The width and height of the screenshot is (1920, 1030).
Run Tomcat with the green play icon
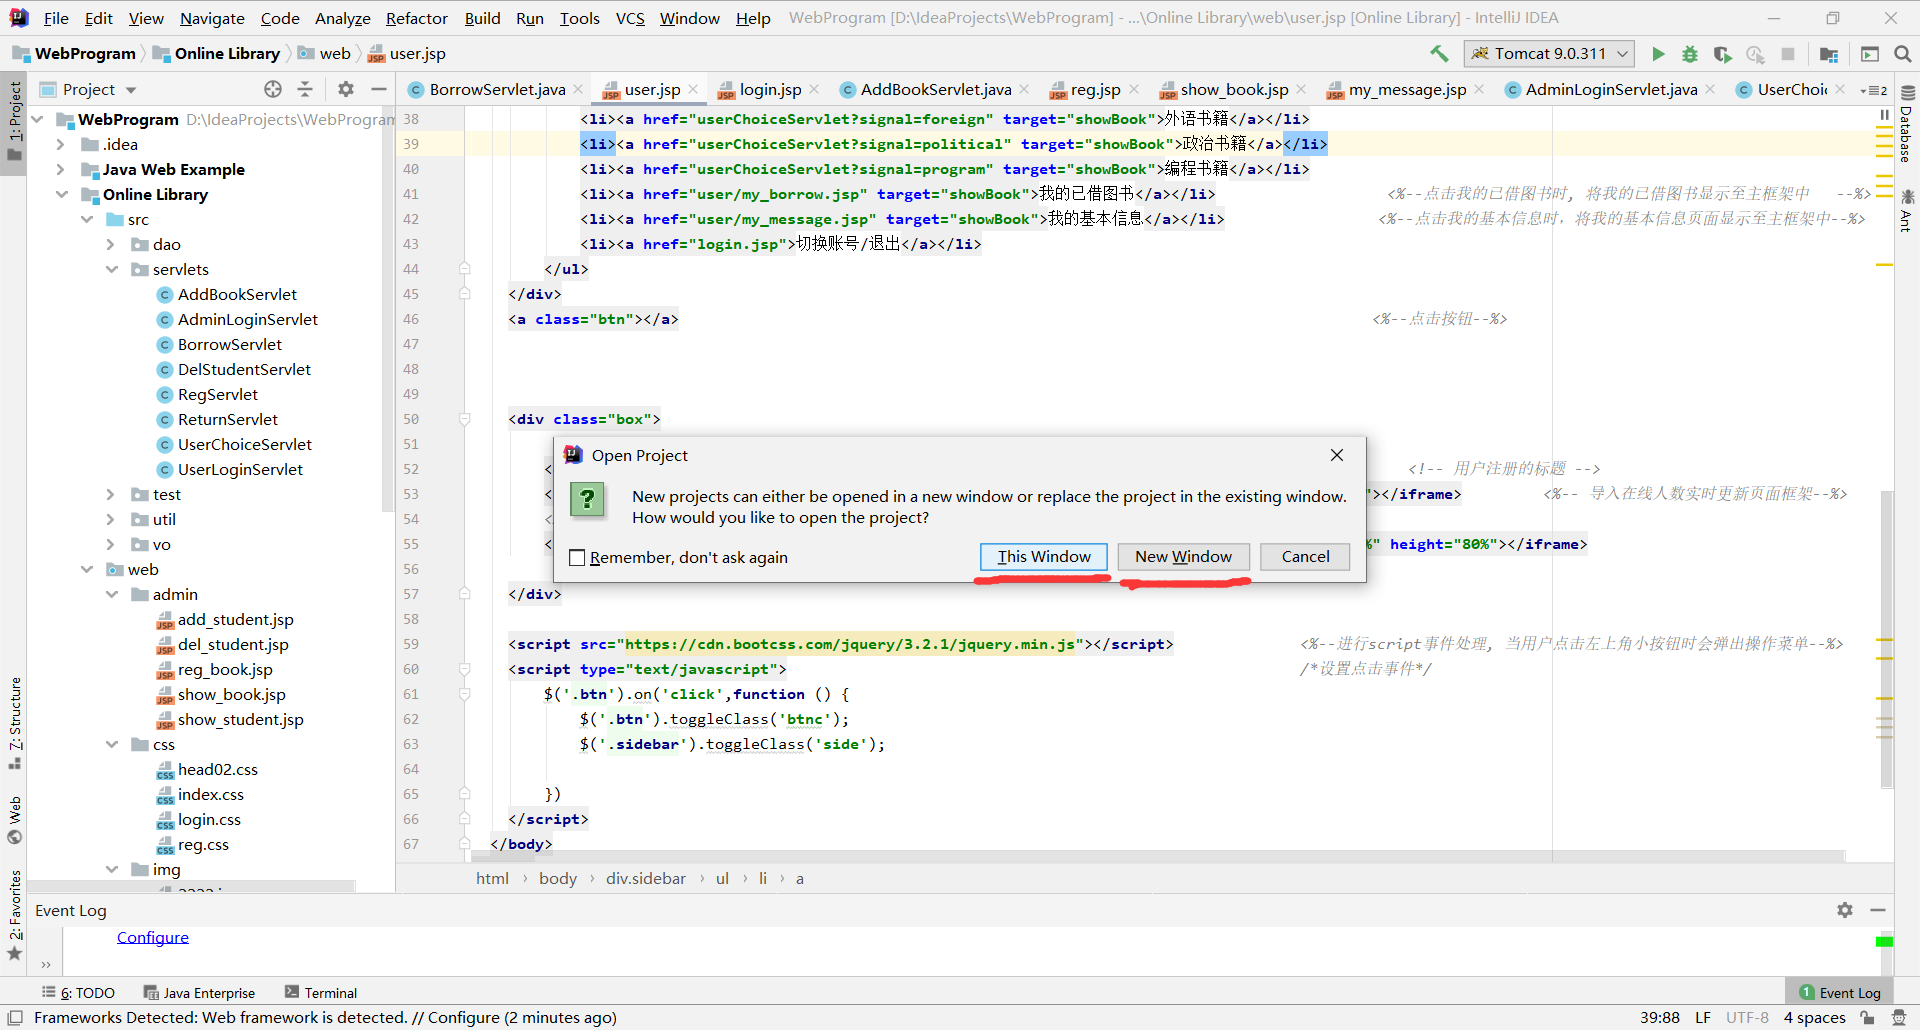coord(1658,54)
